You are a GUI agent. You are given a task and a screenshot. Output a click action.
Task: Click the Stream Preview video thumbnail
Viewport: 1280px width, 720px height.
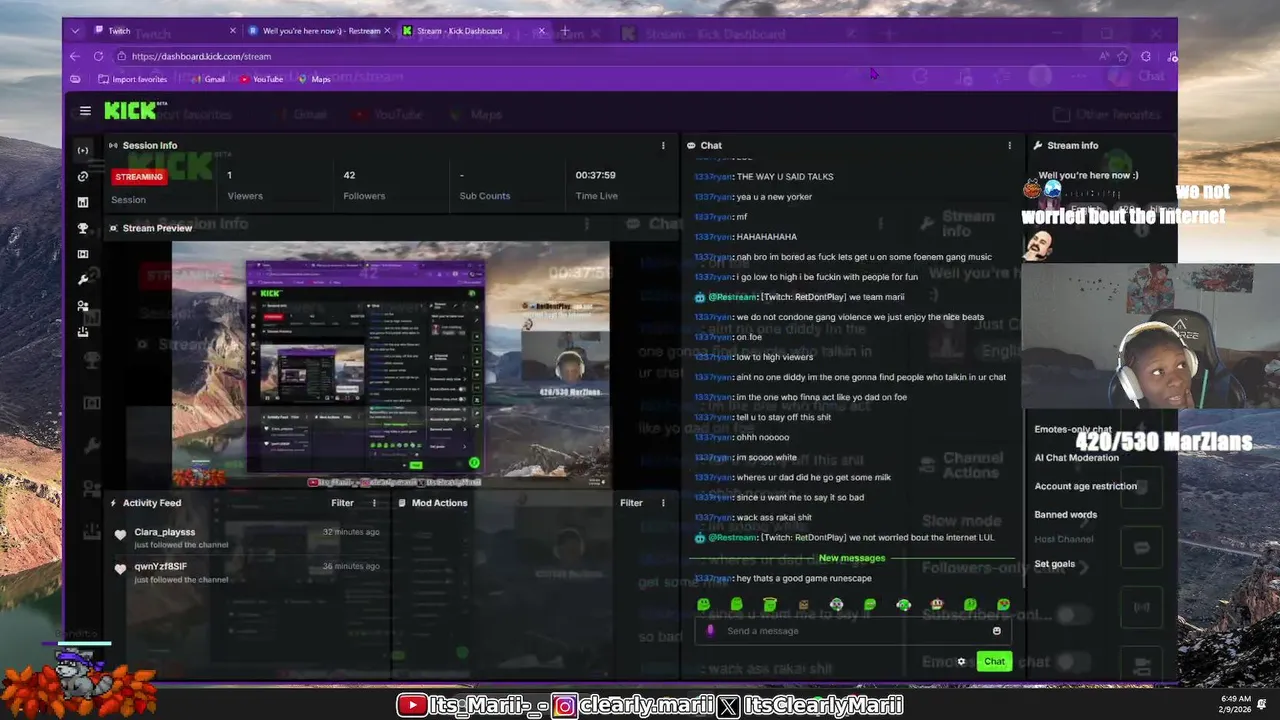click(391, 364)
